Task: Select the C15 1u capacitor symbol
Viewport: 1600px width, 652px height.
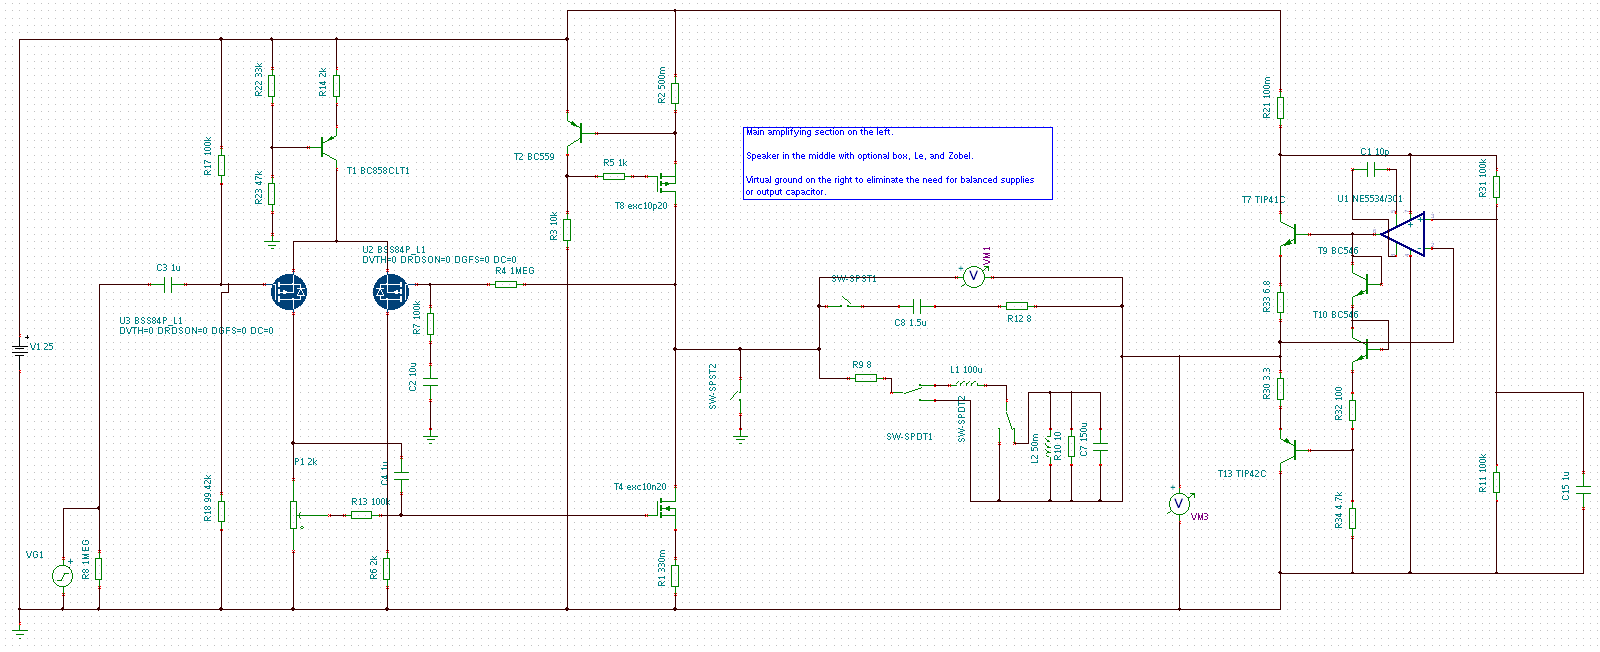Action: (1583, 490)
